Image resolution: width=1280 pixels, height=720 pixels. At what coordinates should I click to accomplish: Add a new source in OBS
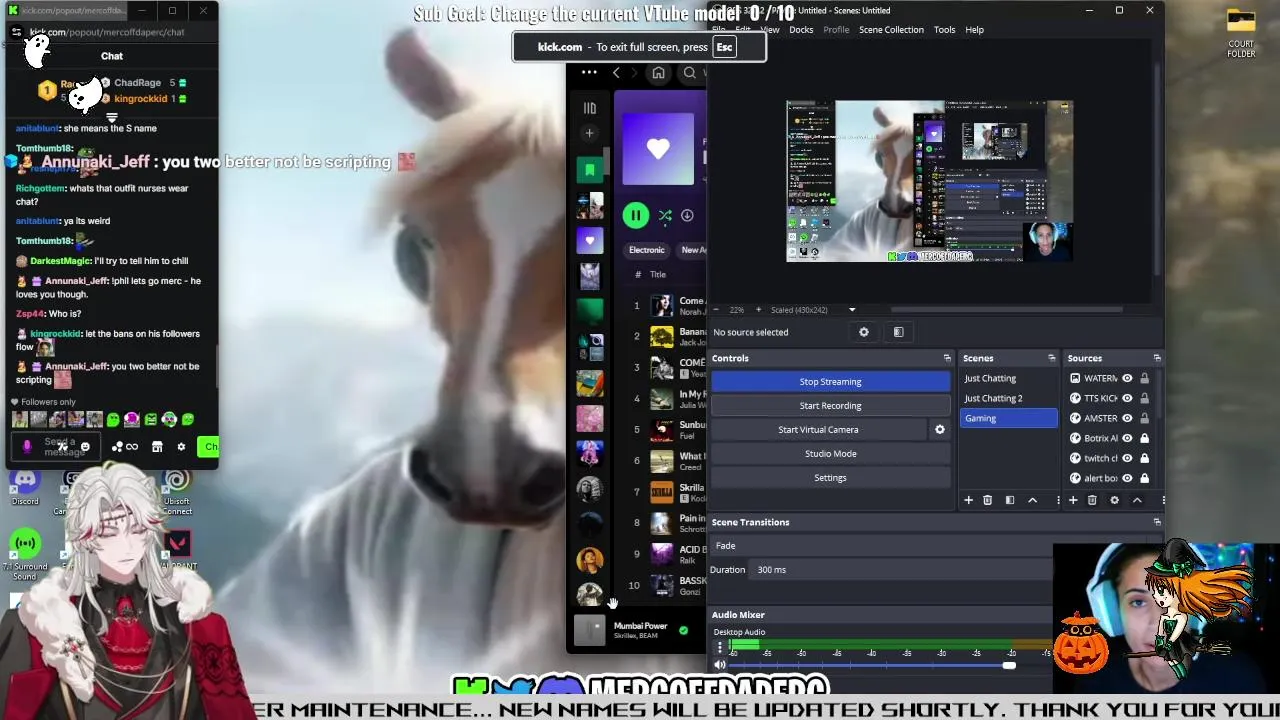(x=1073, y=500)
